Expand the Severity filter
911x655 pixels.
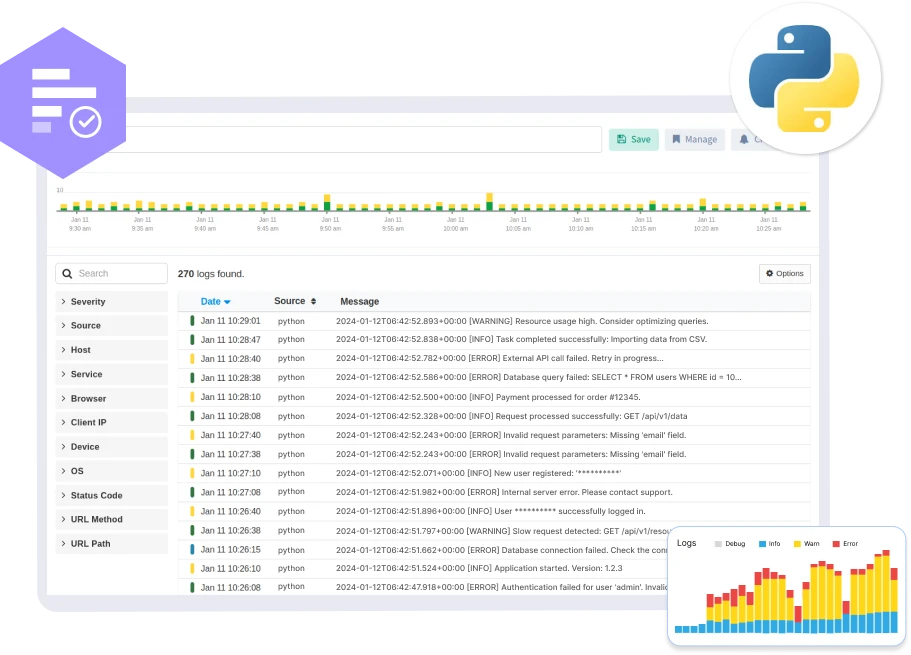(112, 302)
